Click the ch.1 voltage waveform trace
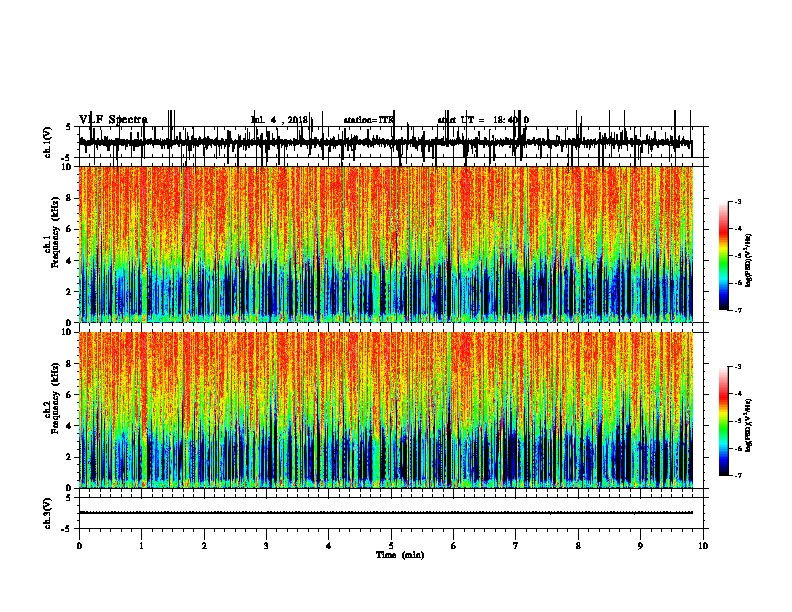Screen dimensions: 792x612 click(x=386, y=143)
